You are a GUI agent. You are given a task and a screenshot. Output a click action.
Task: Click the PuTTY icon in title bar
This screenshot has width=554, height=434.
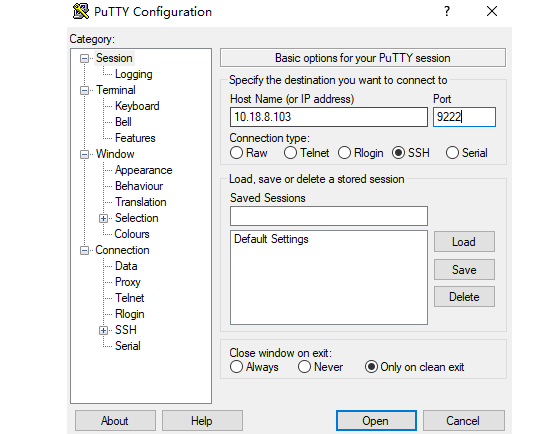click(81, 11)
